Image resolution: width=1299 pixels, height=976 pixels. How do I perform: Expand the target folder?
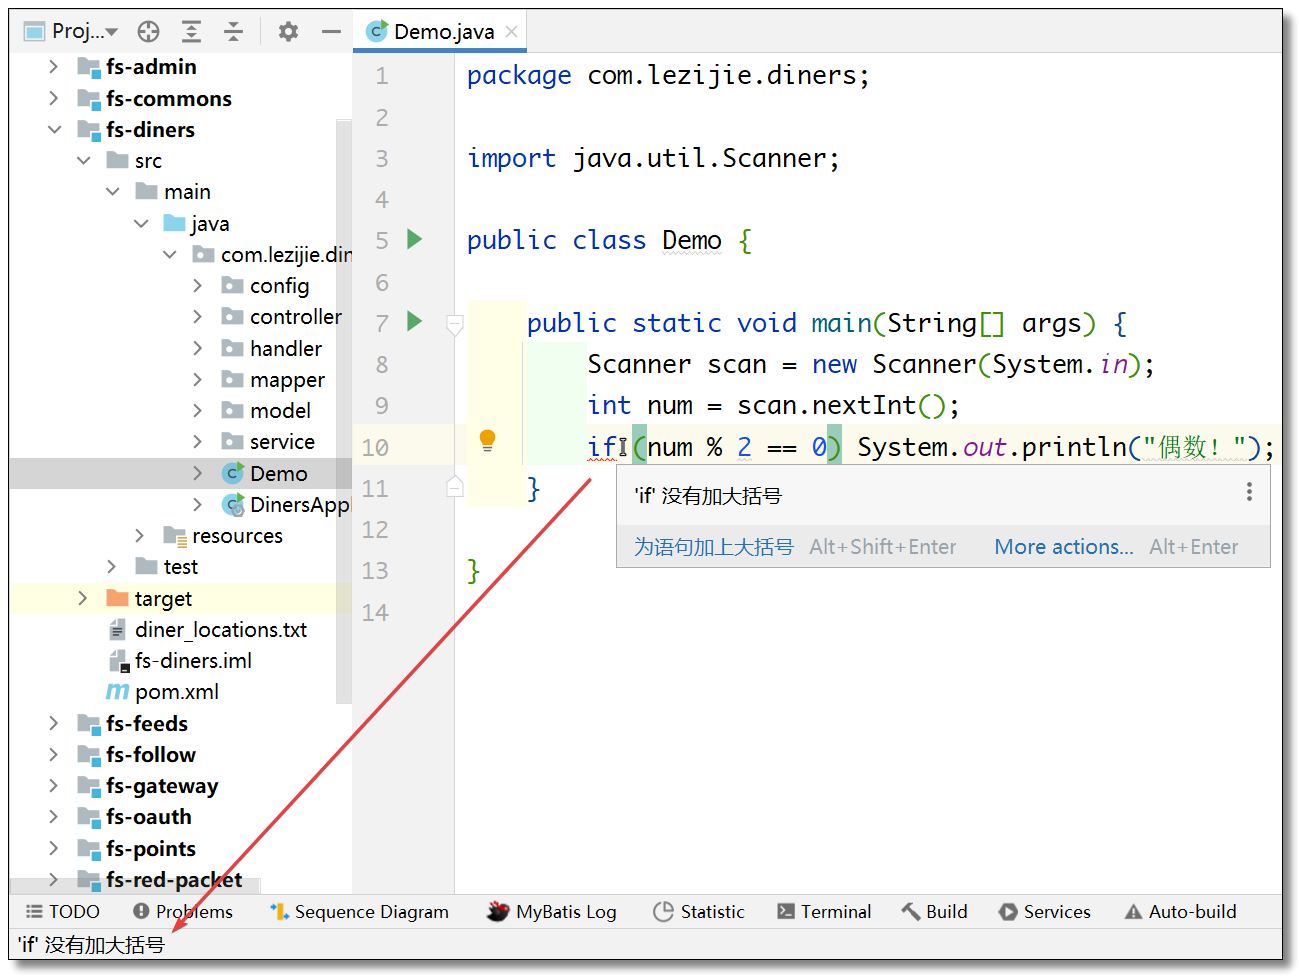[x=83, y=598]
